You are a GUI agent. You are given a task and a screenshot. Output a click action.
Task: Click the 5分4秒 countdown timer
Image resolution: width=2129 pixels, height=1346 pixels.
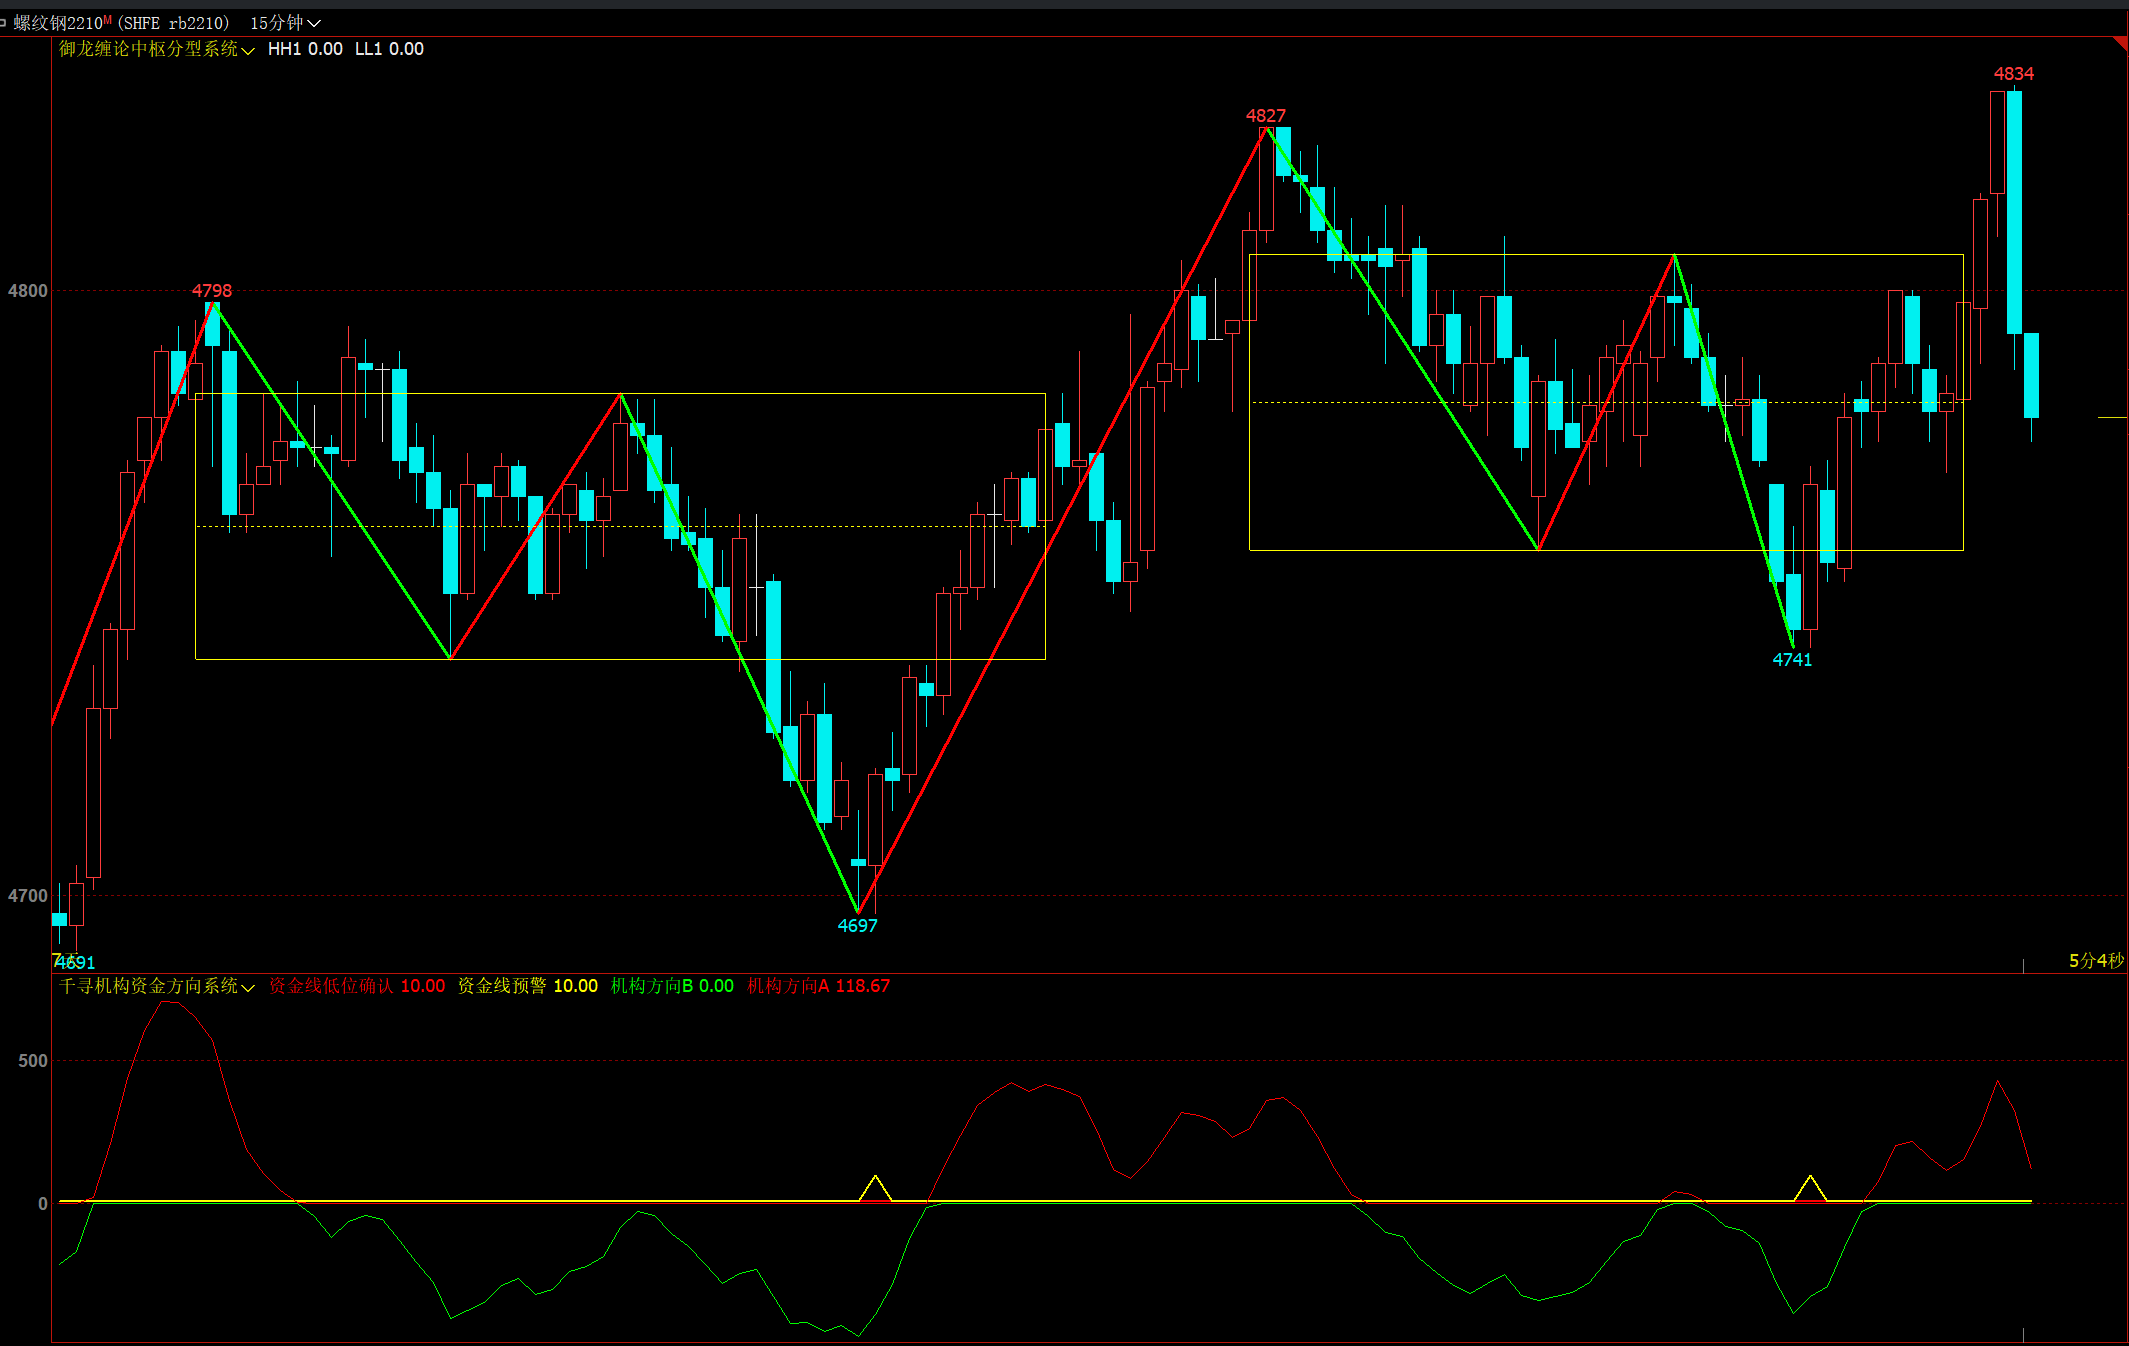[x=2096, y=961]
